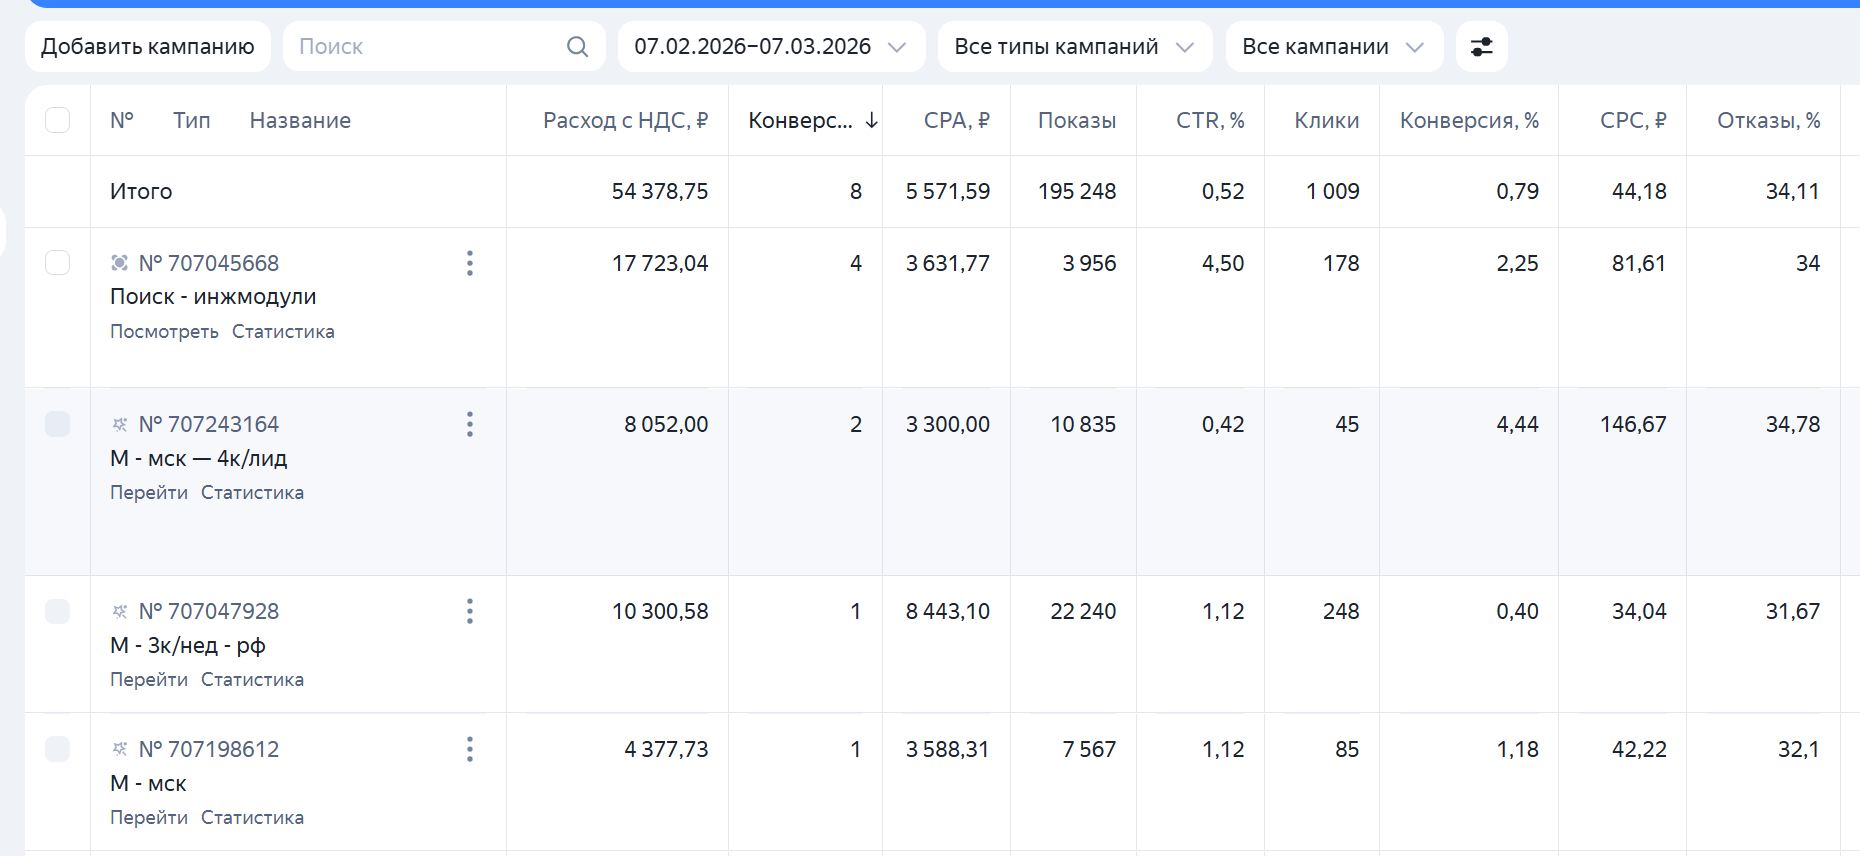This screenshot has height=856, width=1860.
Task: Open the date range 07.02.2026–07.03.2026 dropdown
Action: (771, 46)
